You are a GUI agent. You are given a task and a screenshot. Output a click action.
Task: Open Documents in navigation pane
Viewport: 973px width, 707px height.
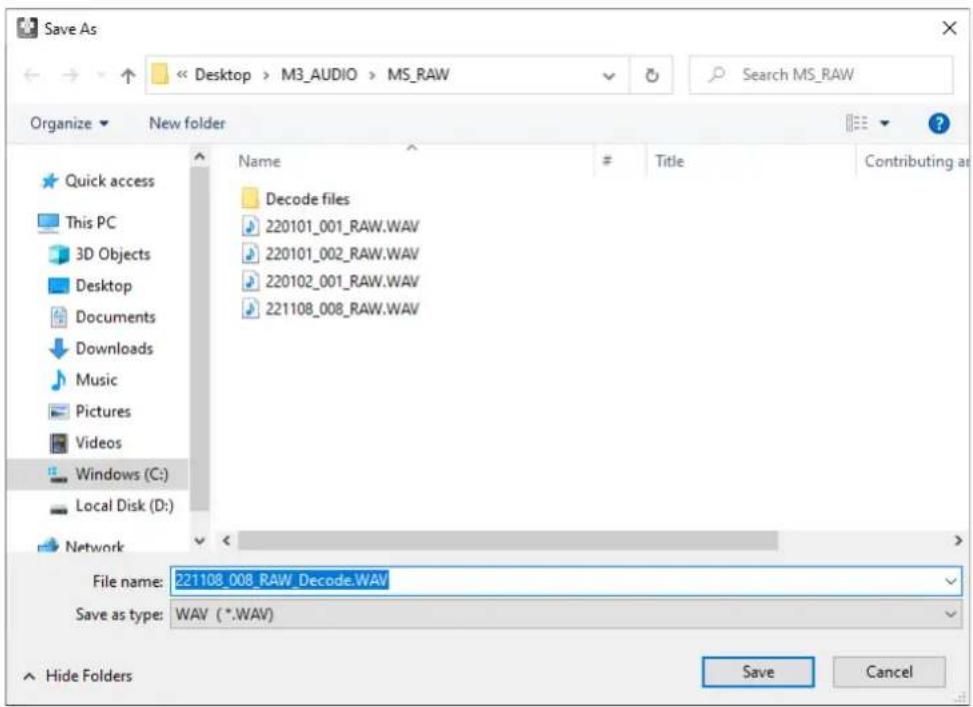click(115, 317)
